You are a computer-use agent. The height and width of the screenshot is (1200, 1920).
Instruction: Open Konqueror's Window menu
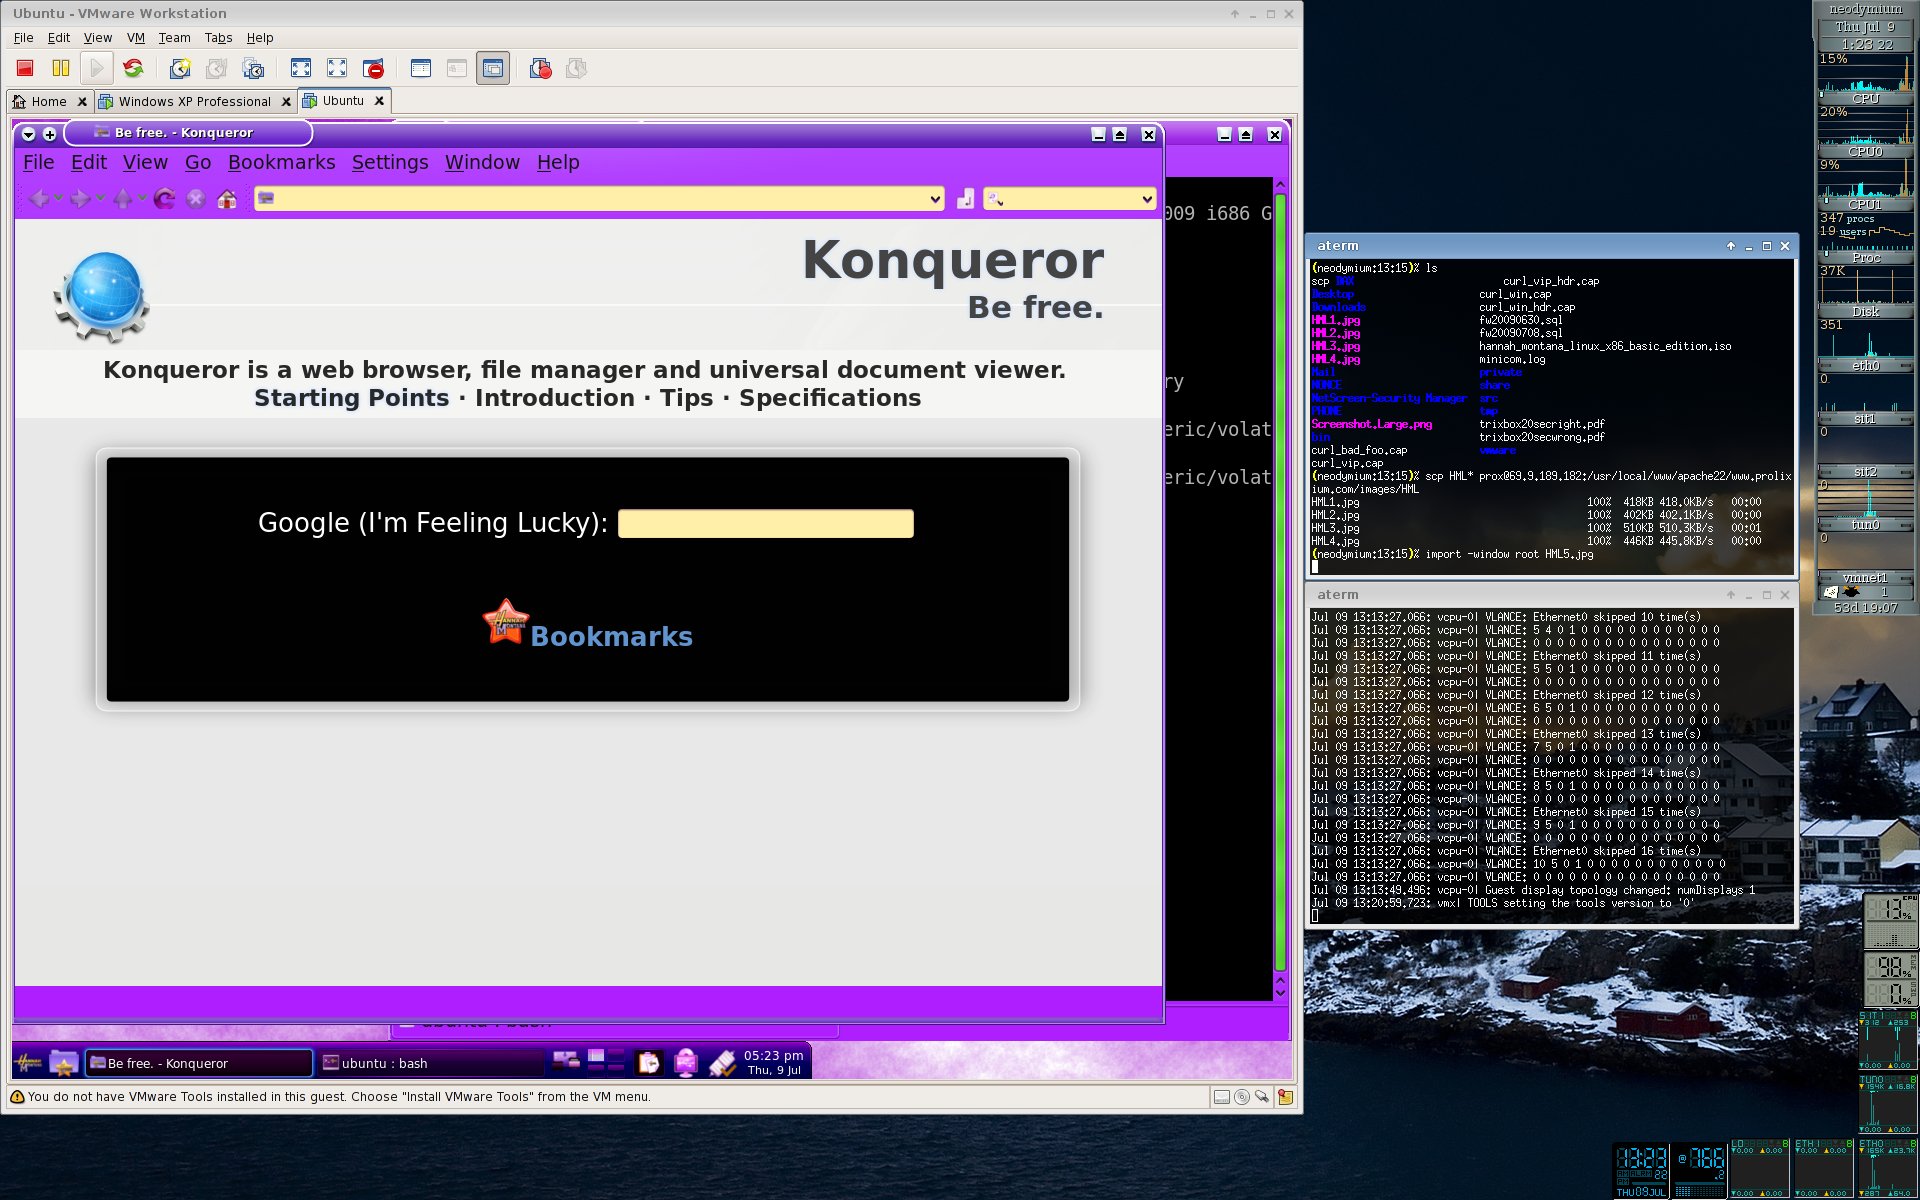[x=482, y=162]
